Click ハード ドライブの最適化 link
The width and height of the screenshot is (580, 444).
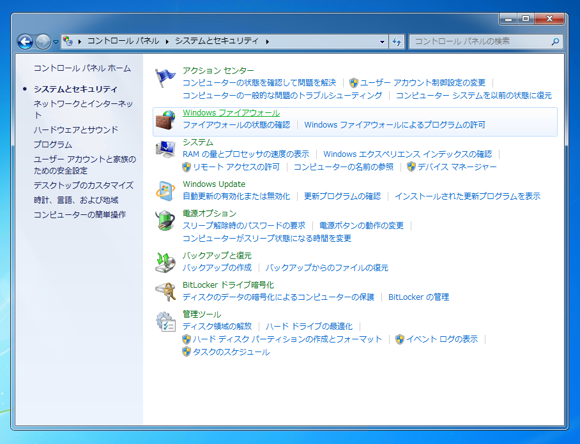coord(309,326)
